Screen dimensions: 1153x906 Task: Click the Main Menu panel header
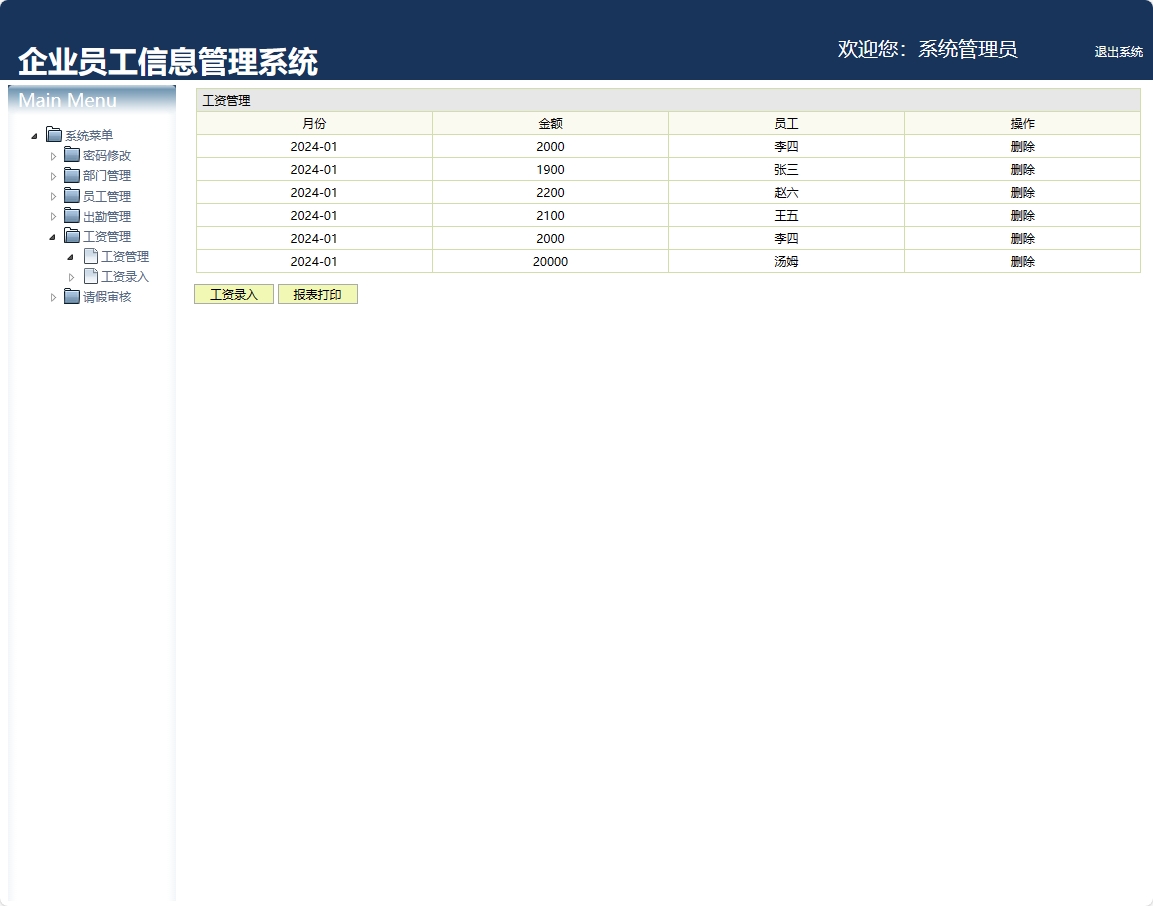(67, 100)
